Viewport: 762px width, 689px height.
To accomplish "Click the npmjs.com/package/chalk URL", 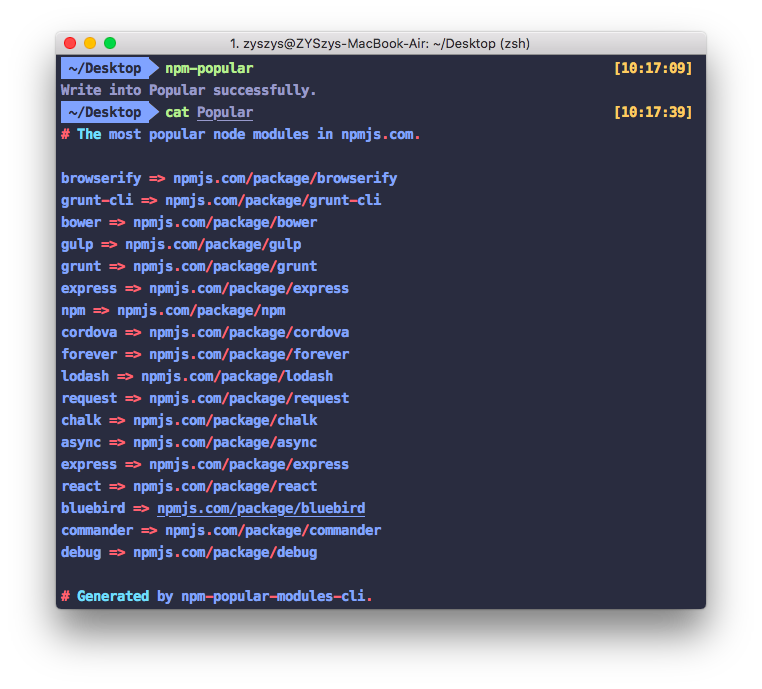I will tap(225, 420).
